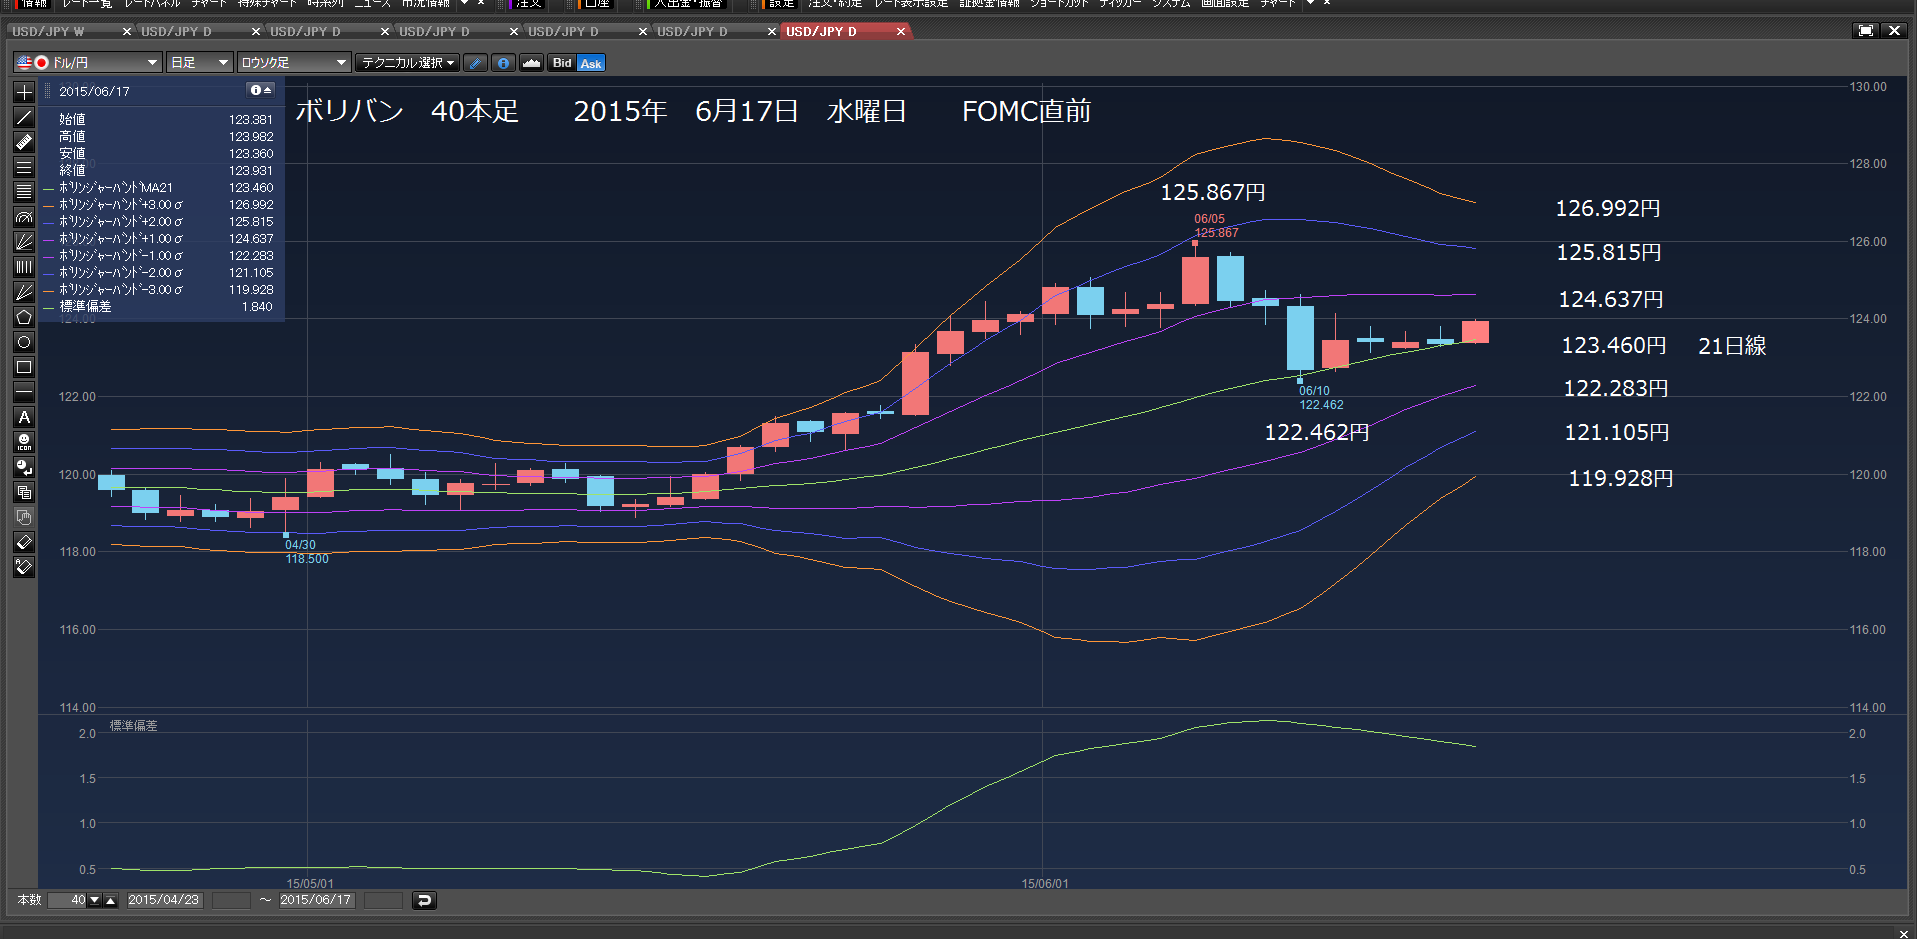Select the five-line retracement tool
Viewport: 1917px width, 939px height.
pos(24,192)
